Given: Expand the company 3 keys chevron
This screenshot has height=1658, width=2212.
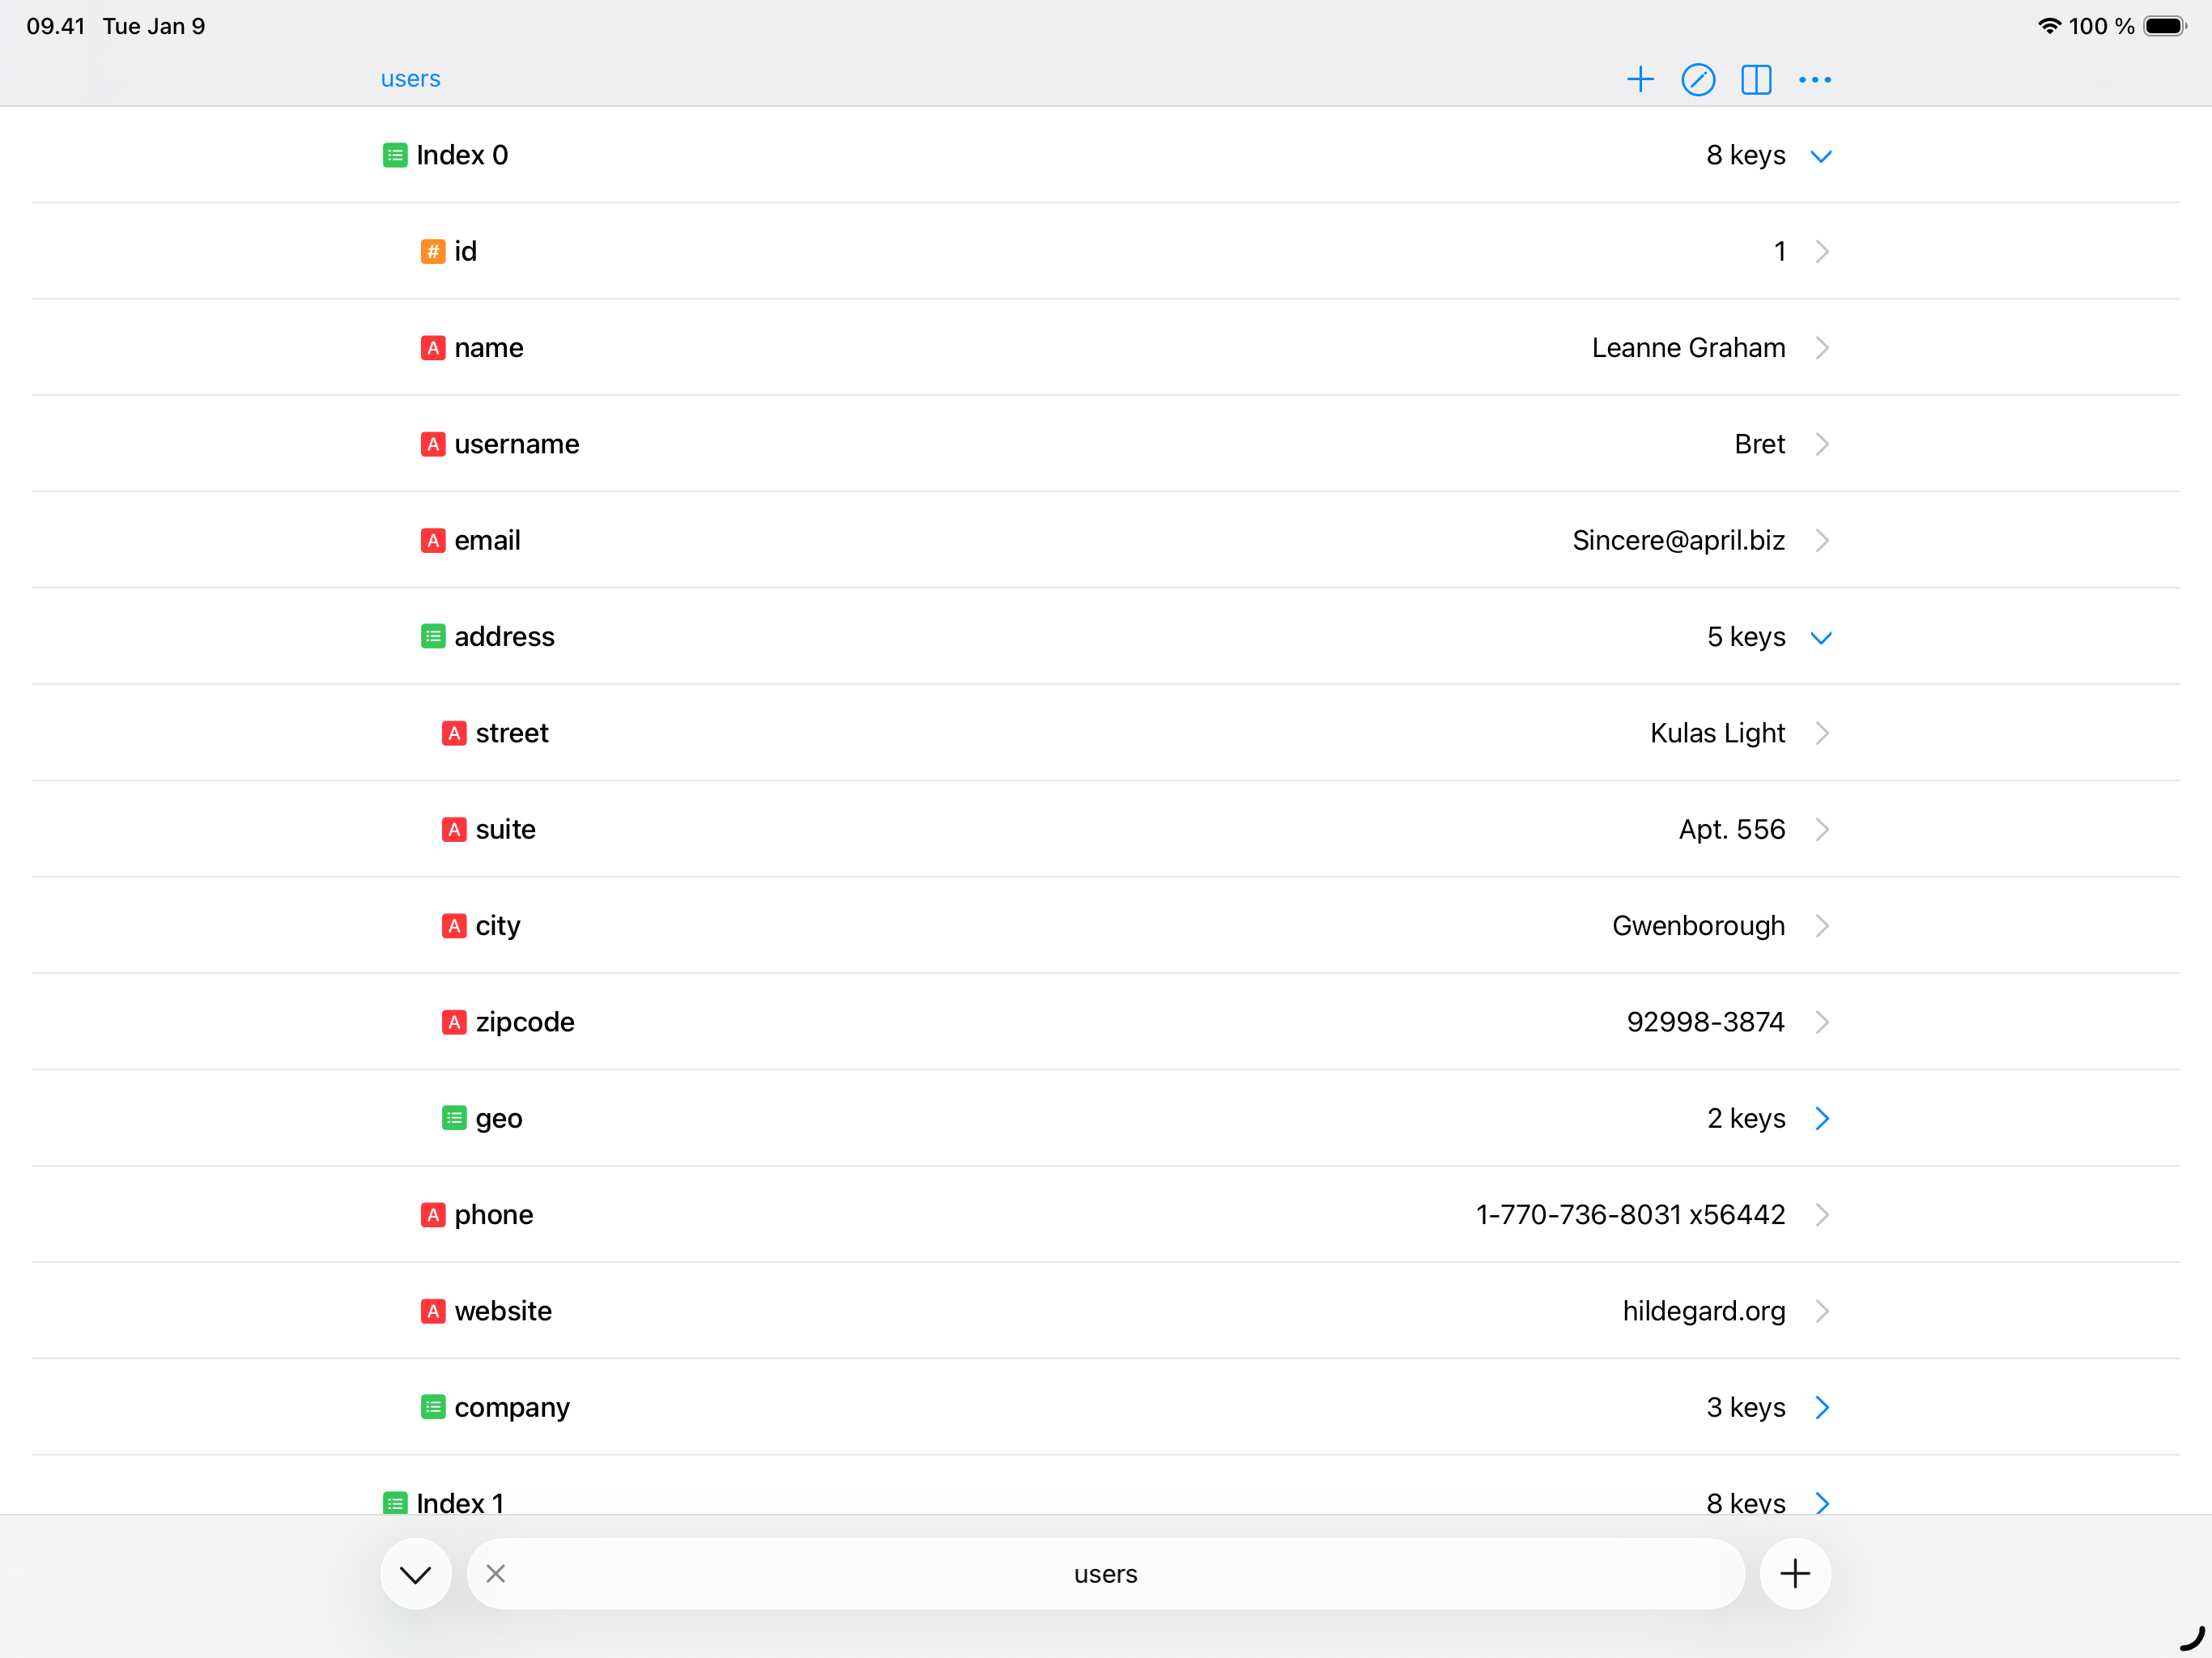Looking at the screenshot, I should pyautogui.click(x=1822, y=1407).
